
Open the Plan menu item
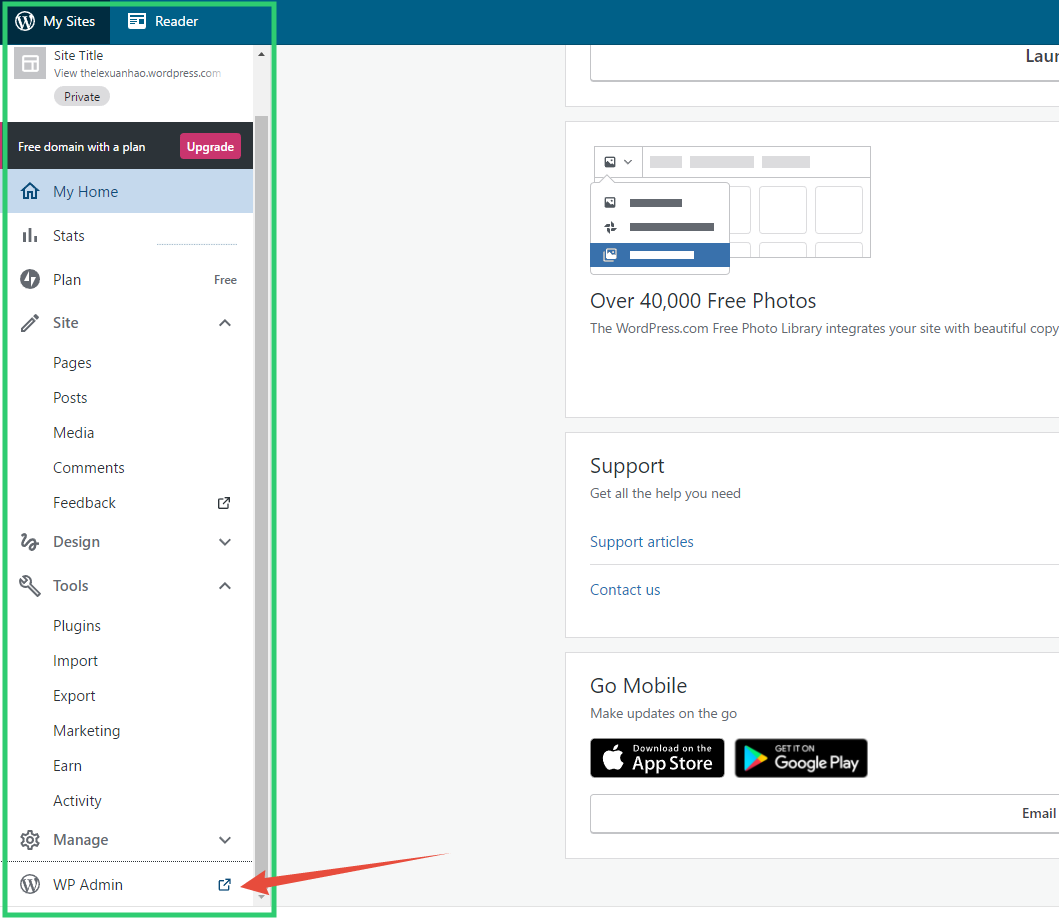(128, 280)
